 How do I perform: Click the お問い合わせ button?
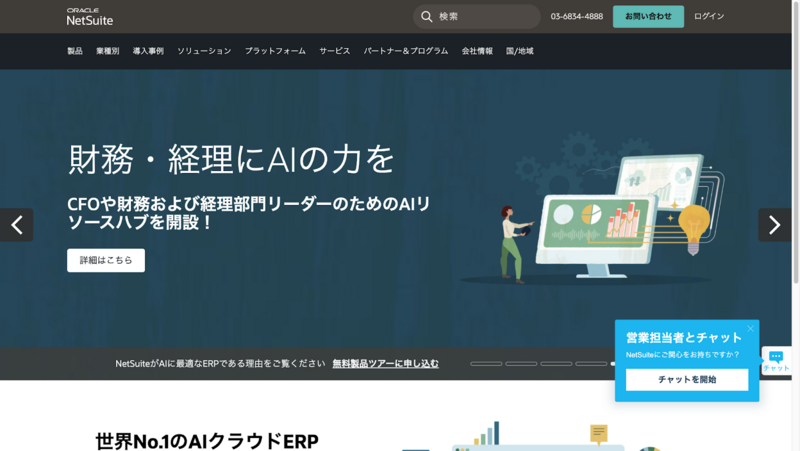(648, 16)
